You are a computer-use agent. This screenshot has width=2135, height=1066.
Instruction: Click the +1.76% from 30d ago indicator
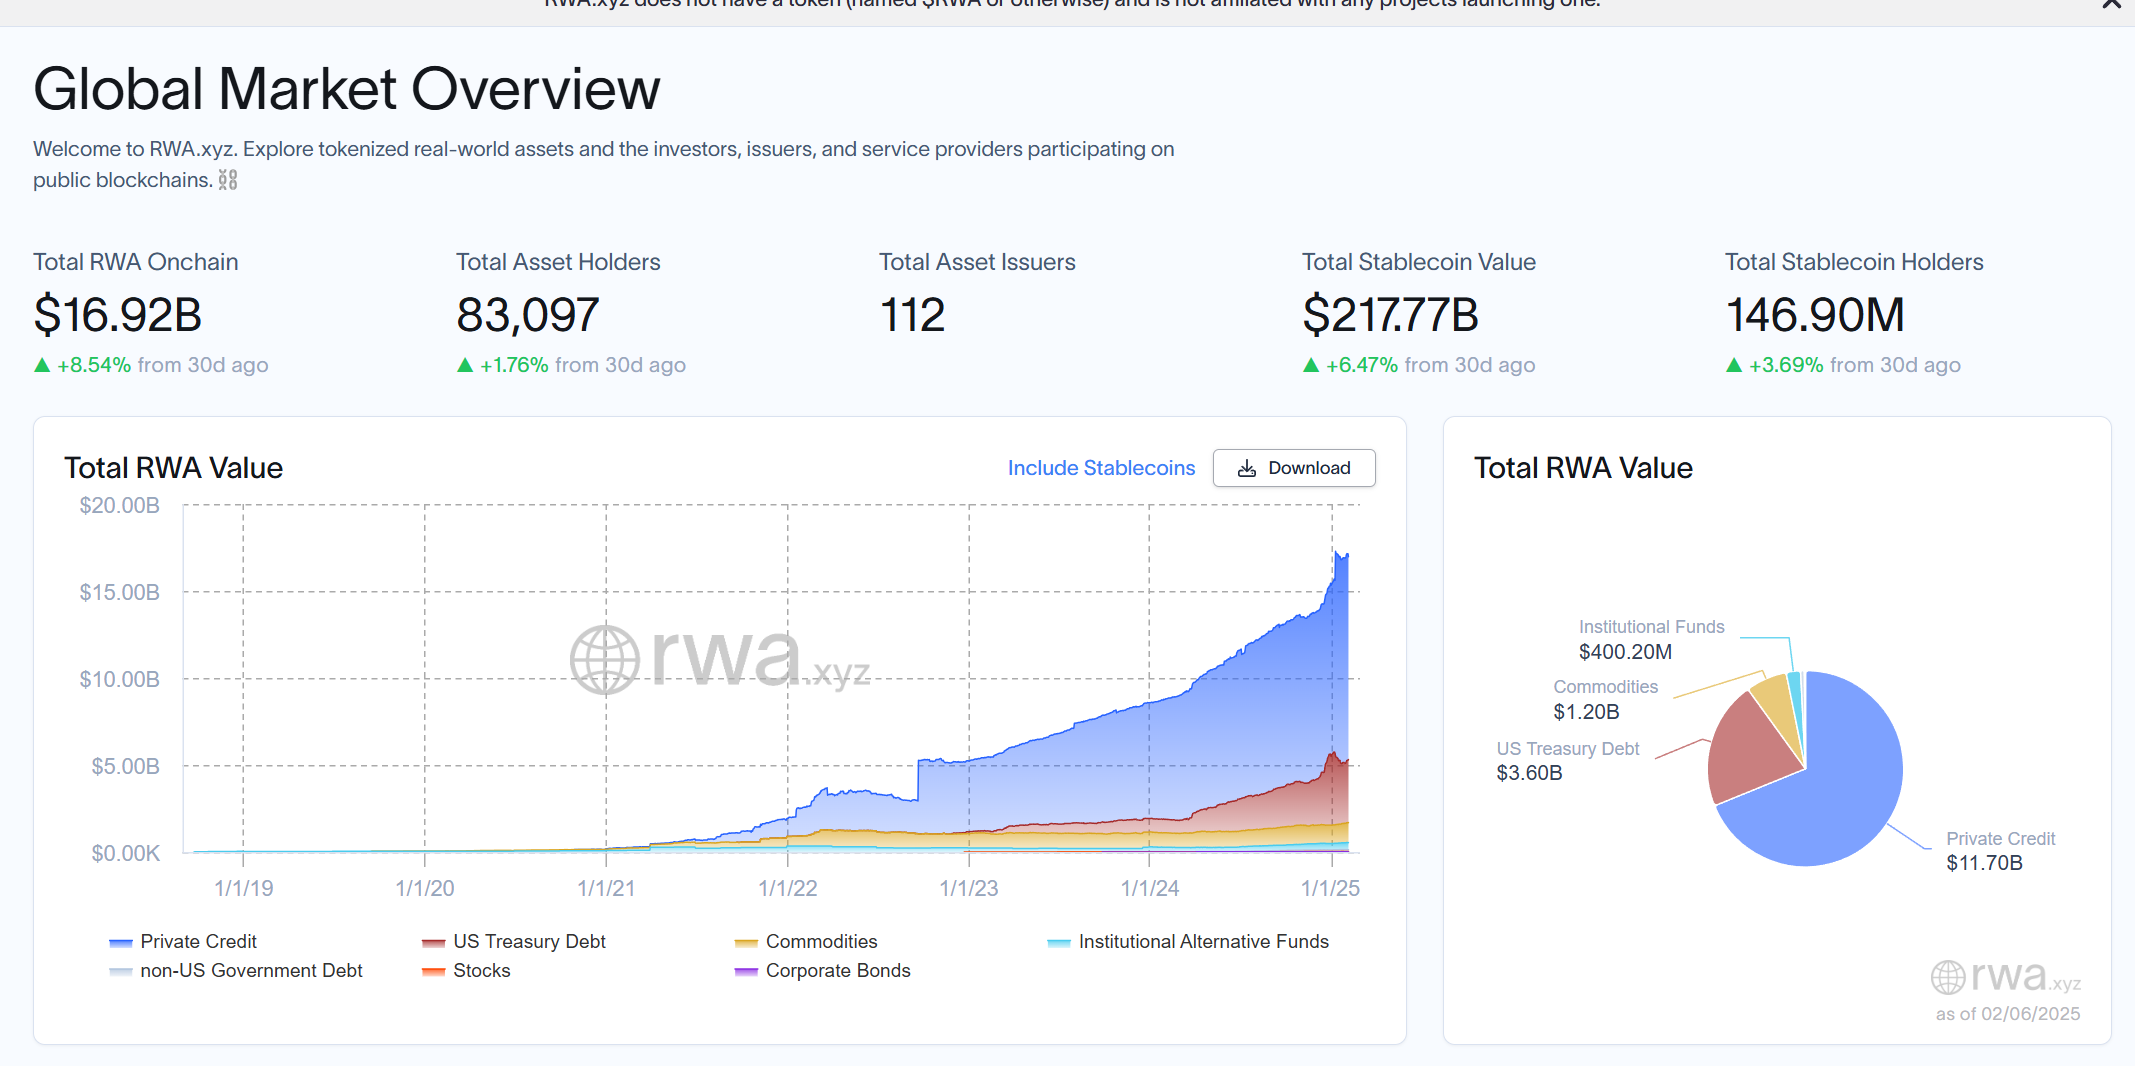click(571, 365)
